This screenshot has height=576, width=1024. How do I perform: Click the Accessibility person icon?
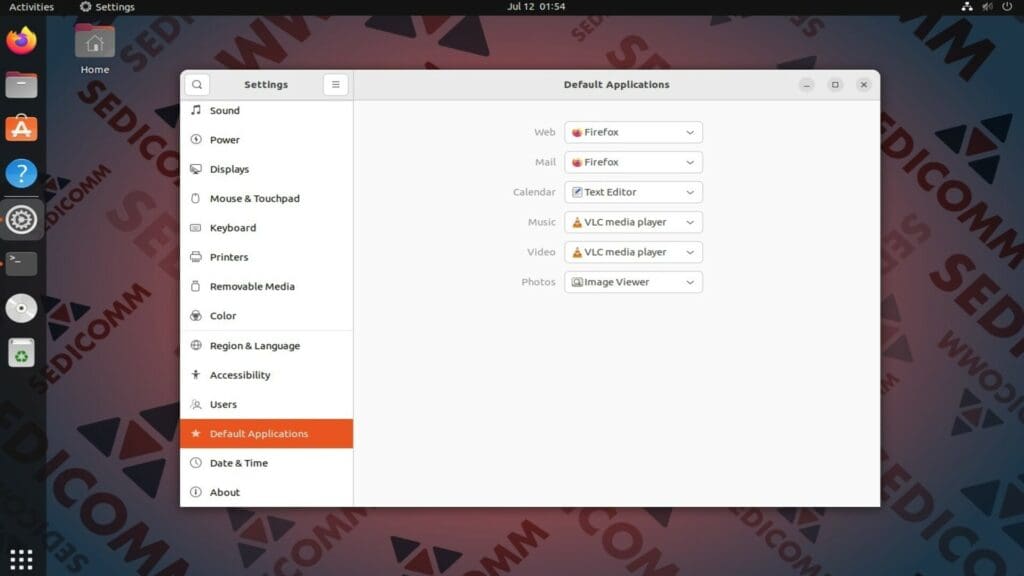click(196, 374)
